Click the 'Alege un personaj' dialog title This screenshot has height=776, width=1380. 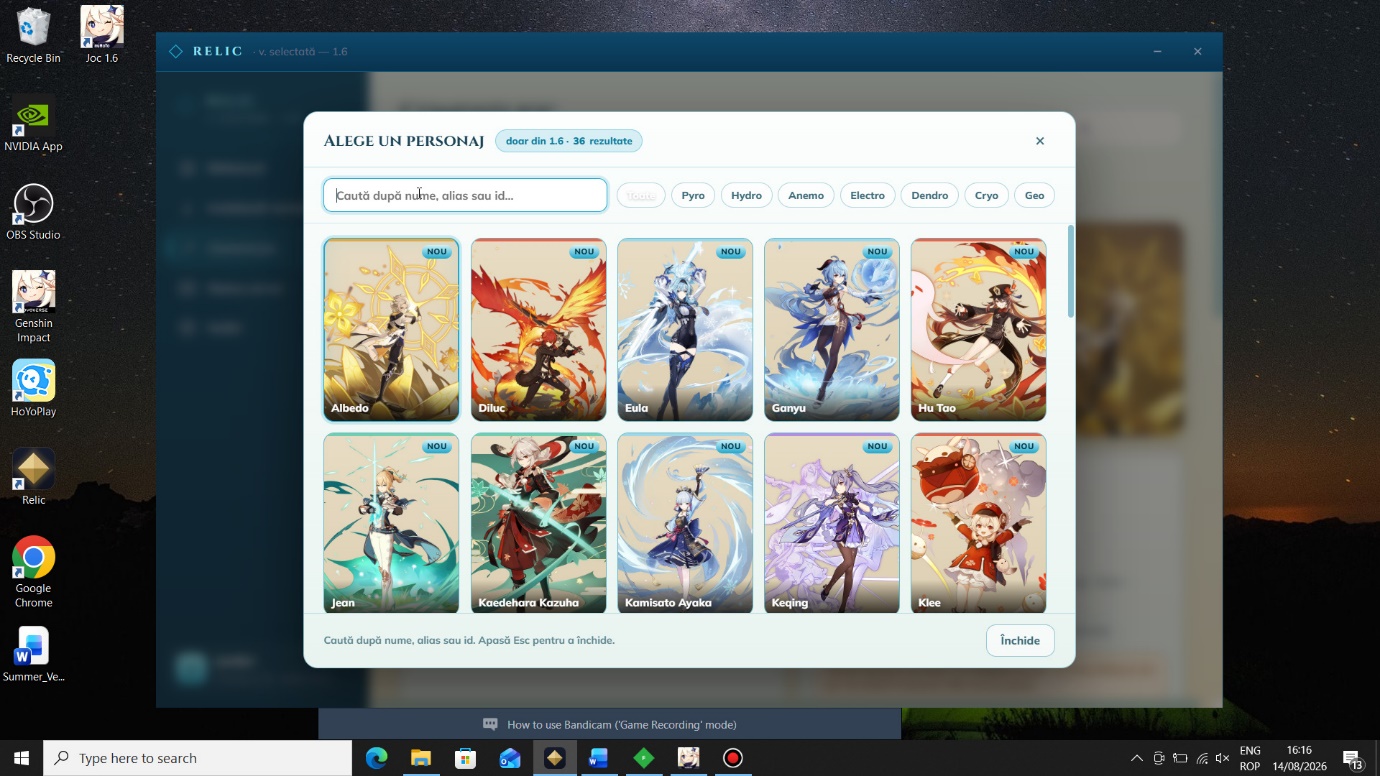click(x=404, y=141)
